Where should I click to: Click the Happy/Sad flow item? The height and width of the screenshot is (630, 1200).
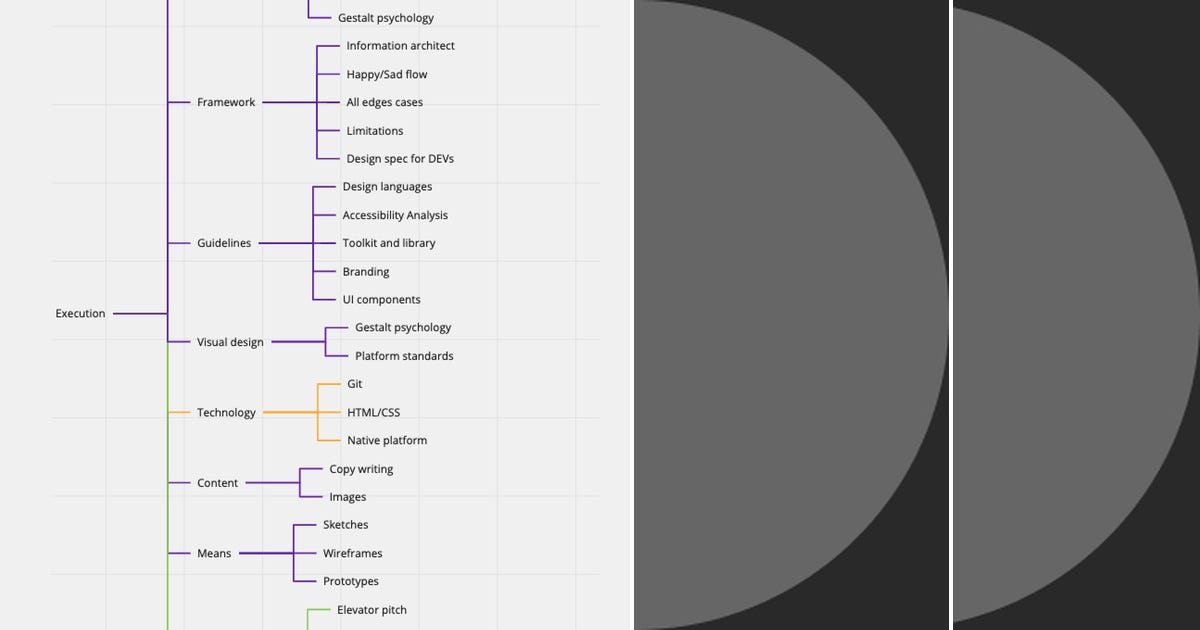click(386, 74)
